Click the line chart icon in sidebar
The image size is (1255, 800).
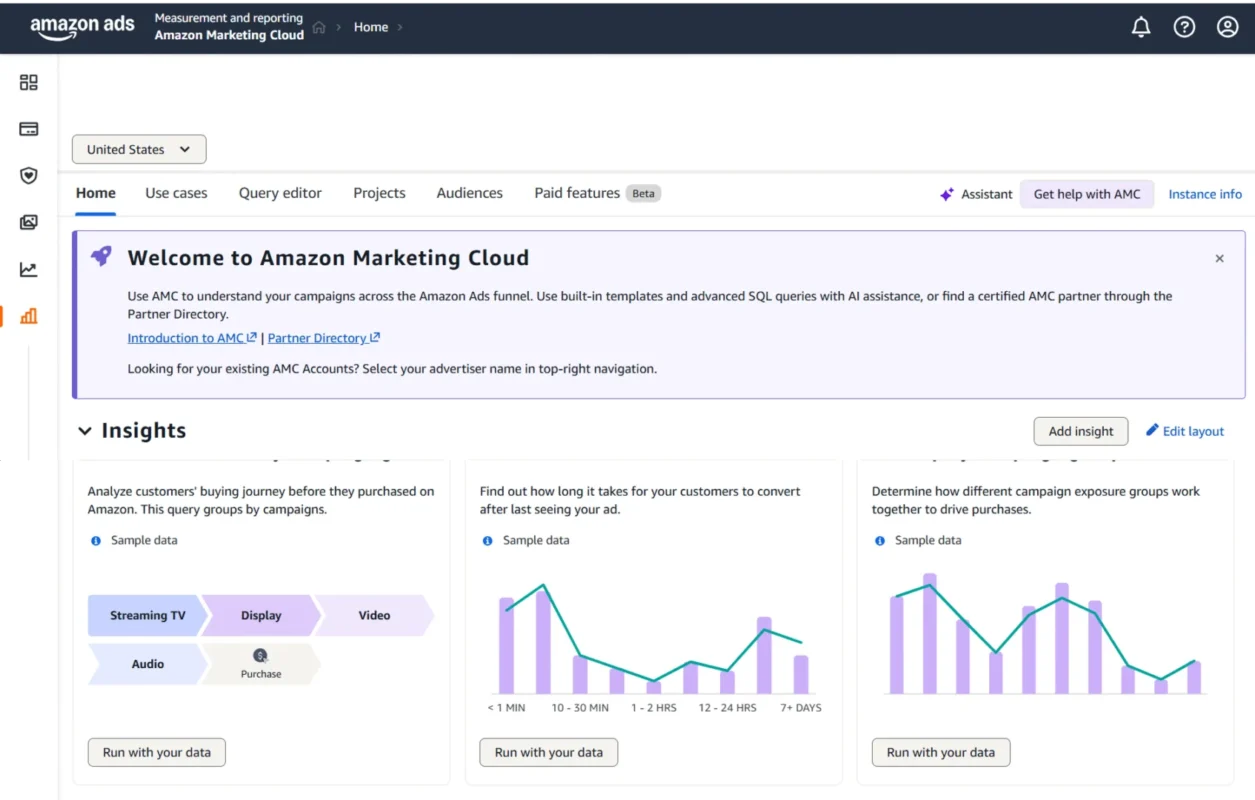[29, 269]
